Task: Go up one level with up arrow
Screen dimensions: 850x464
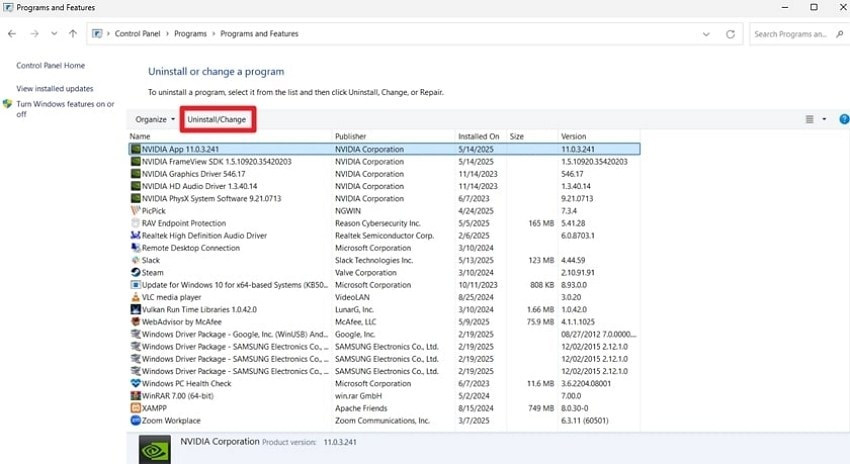Action: pos(73,34)
